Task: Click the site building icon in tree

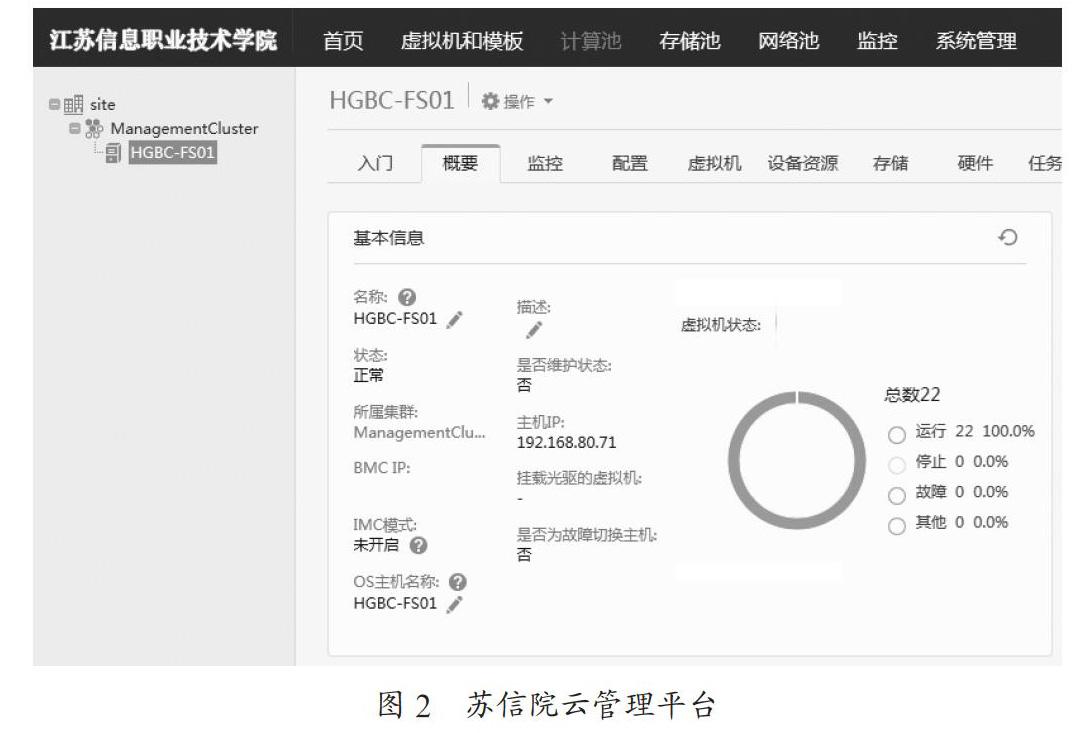Action: point(73,105)
